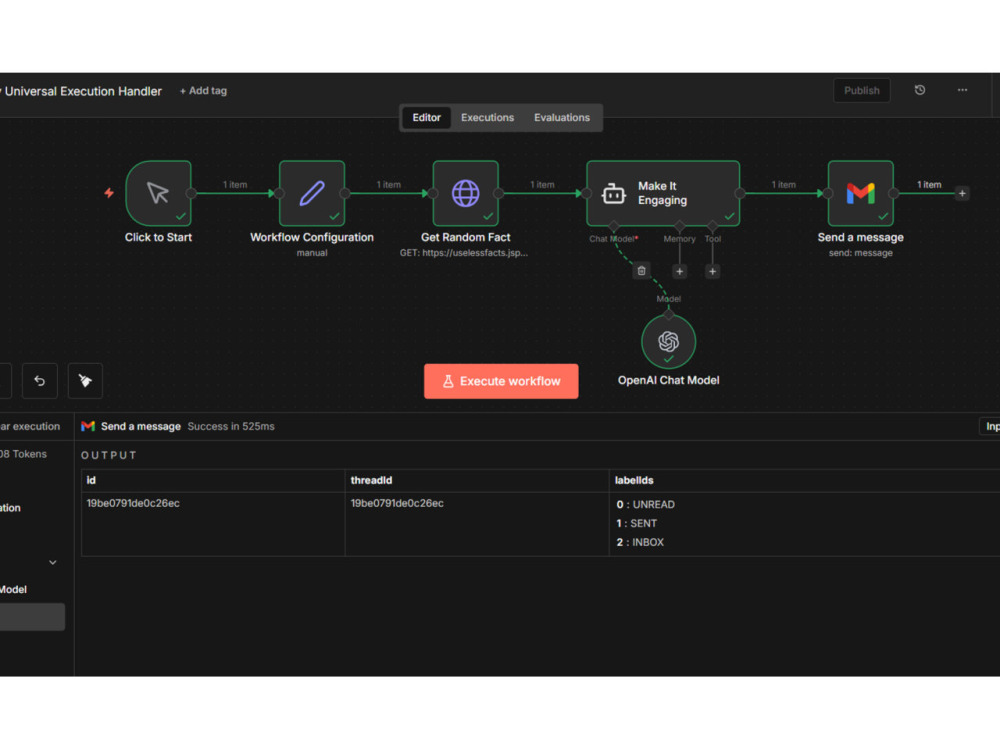Delete the Chat Model connection with trash icon
The image size is (1000, 750).
pyautogui.click(x=642, y=271)
